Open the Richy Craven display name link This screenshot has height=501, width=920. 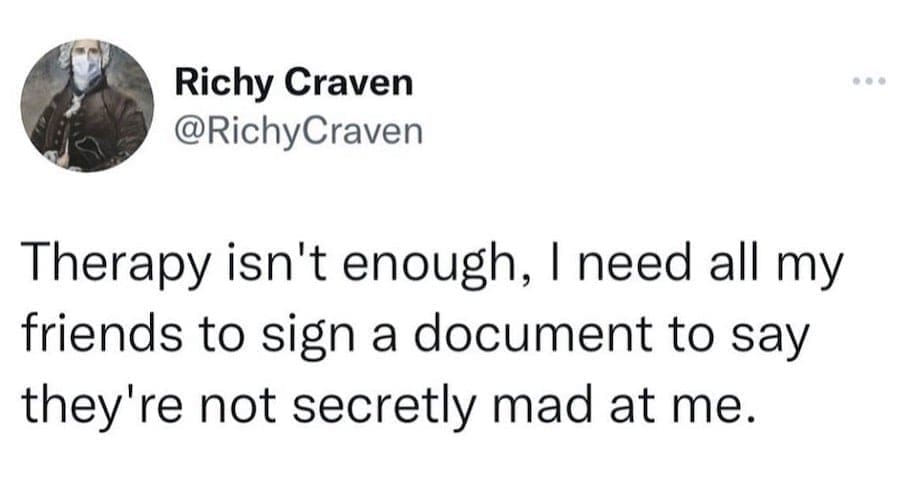tap(292, 82)
